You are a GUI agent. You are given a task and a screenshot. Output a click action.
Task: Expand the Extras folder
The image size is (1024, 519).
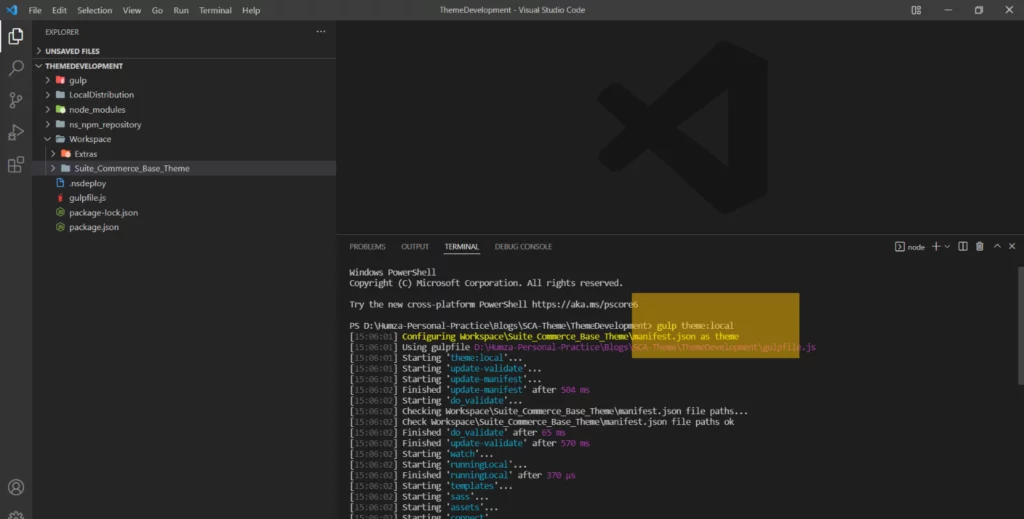coord(184,153)
